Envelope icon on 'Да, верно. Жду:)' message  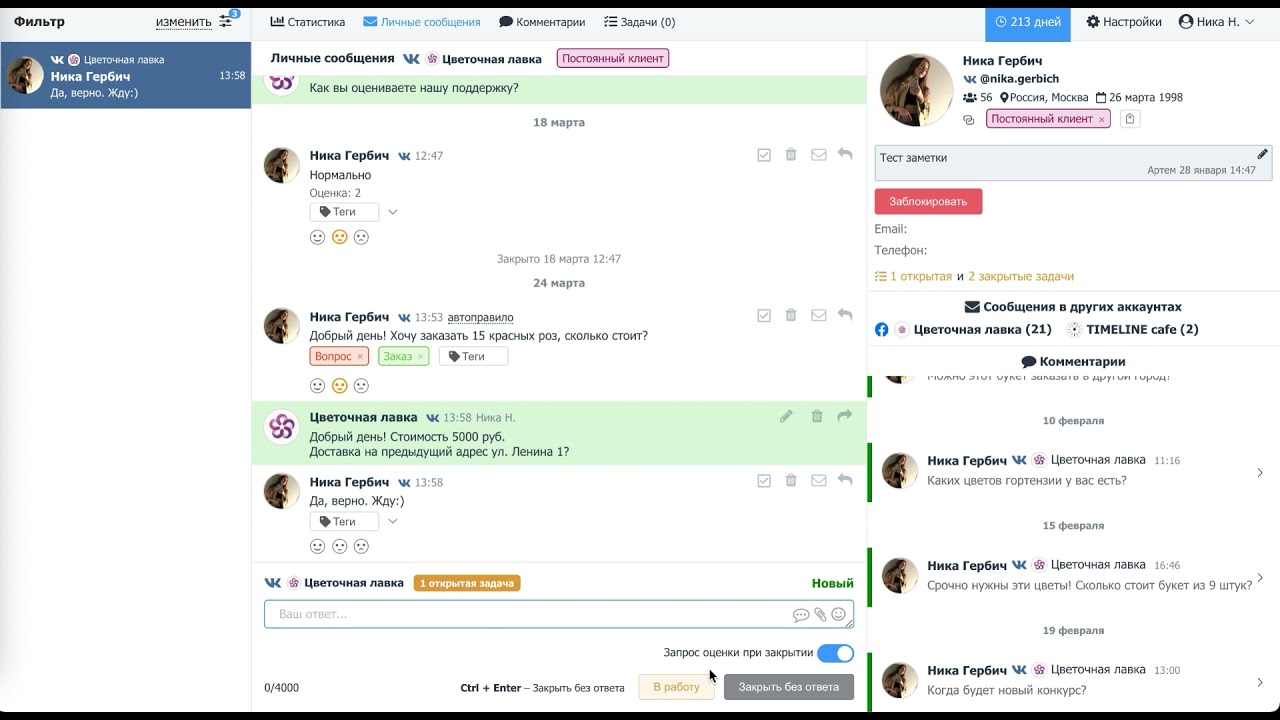[818, 481]
